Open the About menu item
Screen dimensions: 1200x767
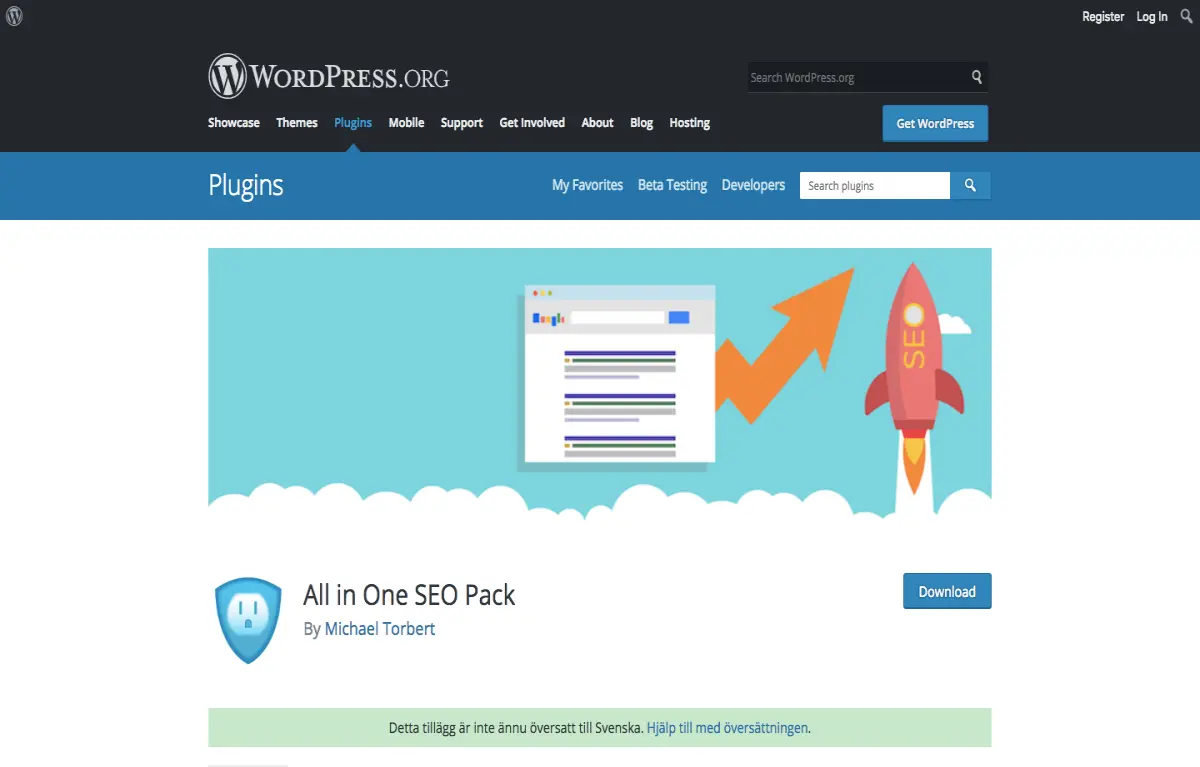(x=597, y=123)
